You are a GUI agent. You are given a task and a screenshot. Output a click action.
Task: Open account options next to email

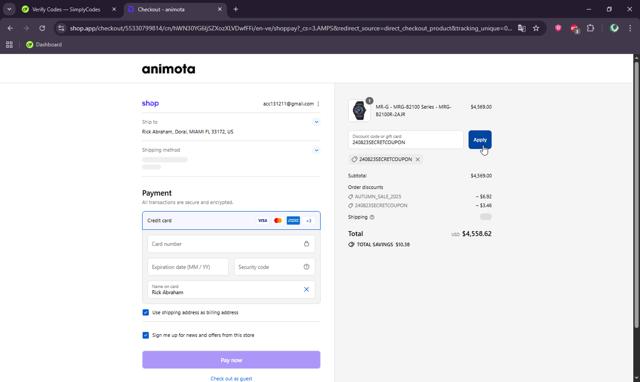[x=318, y=104]
